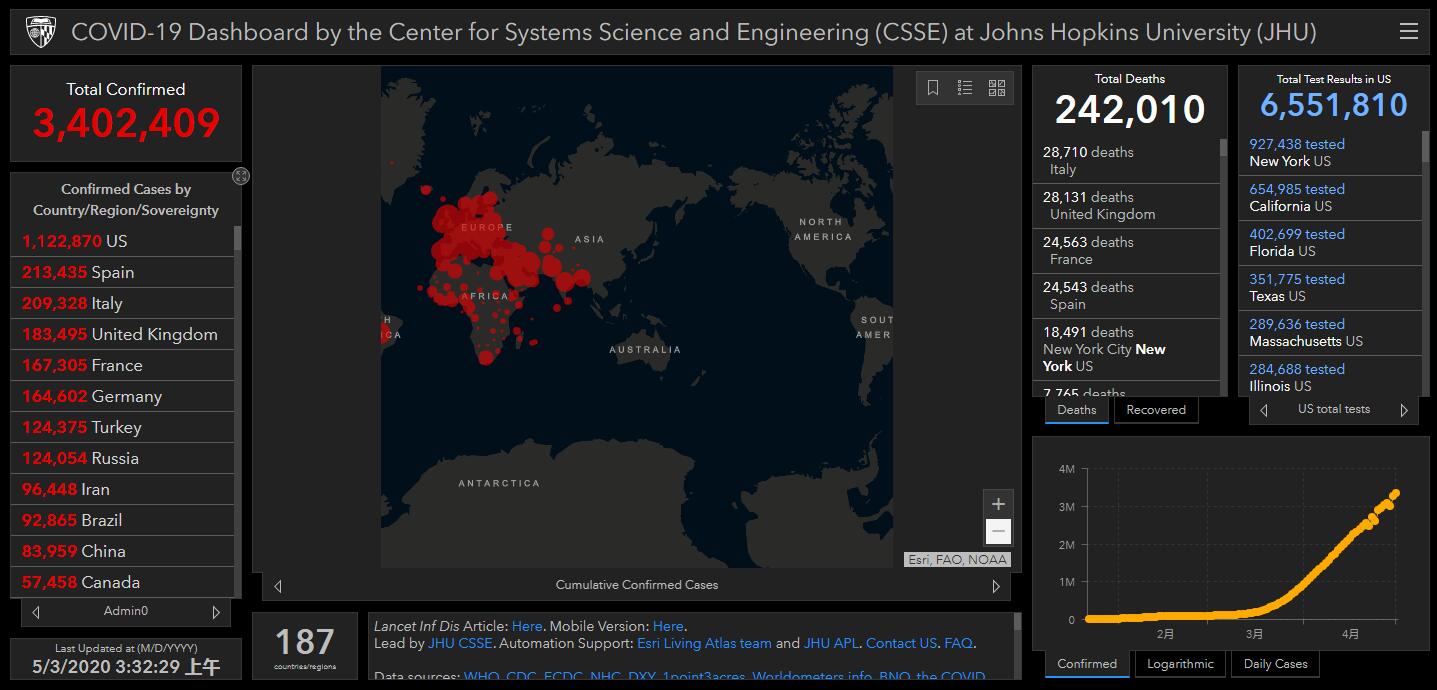Open the Esri Living Atlas team link

[704, 643]
